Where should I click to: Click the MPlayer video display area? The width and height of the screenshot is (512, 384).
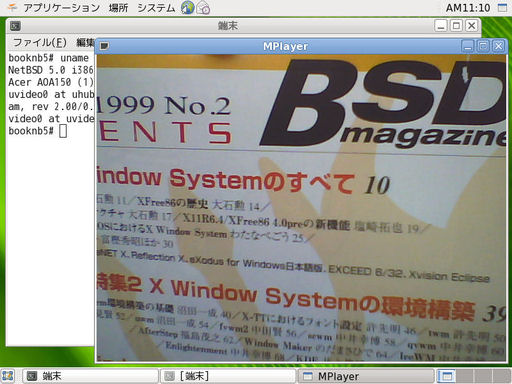pos(301,208)
